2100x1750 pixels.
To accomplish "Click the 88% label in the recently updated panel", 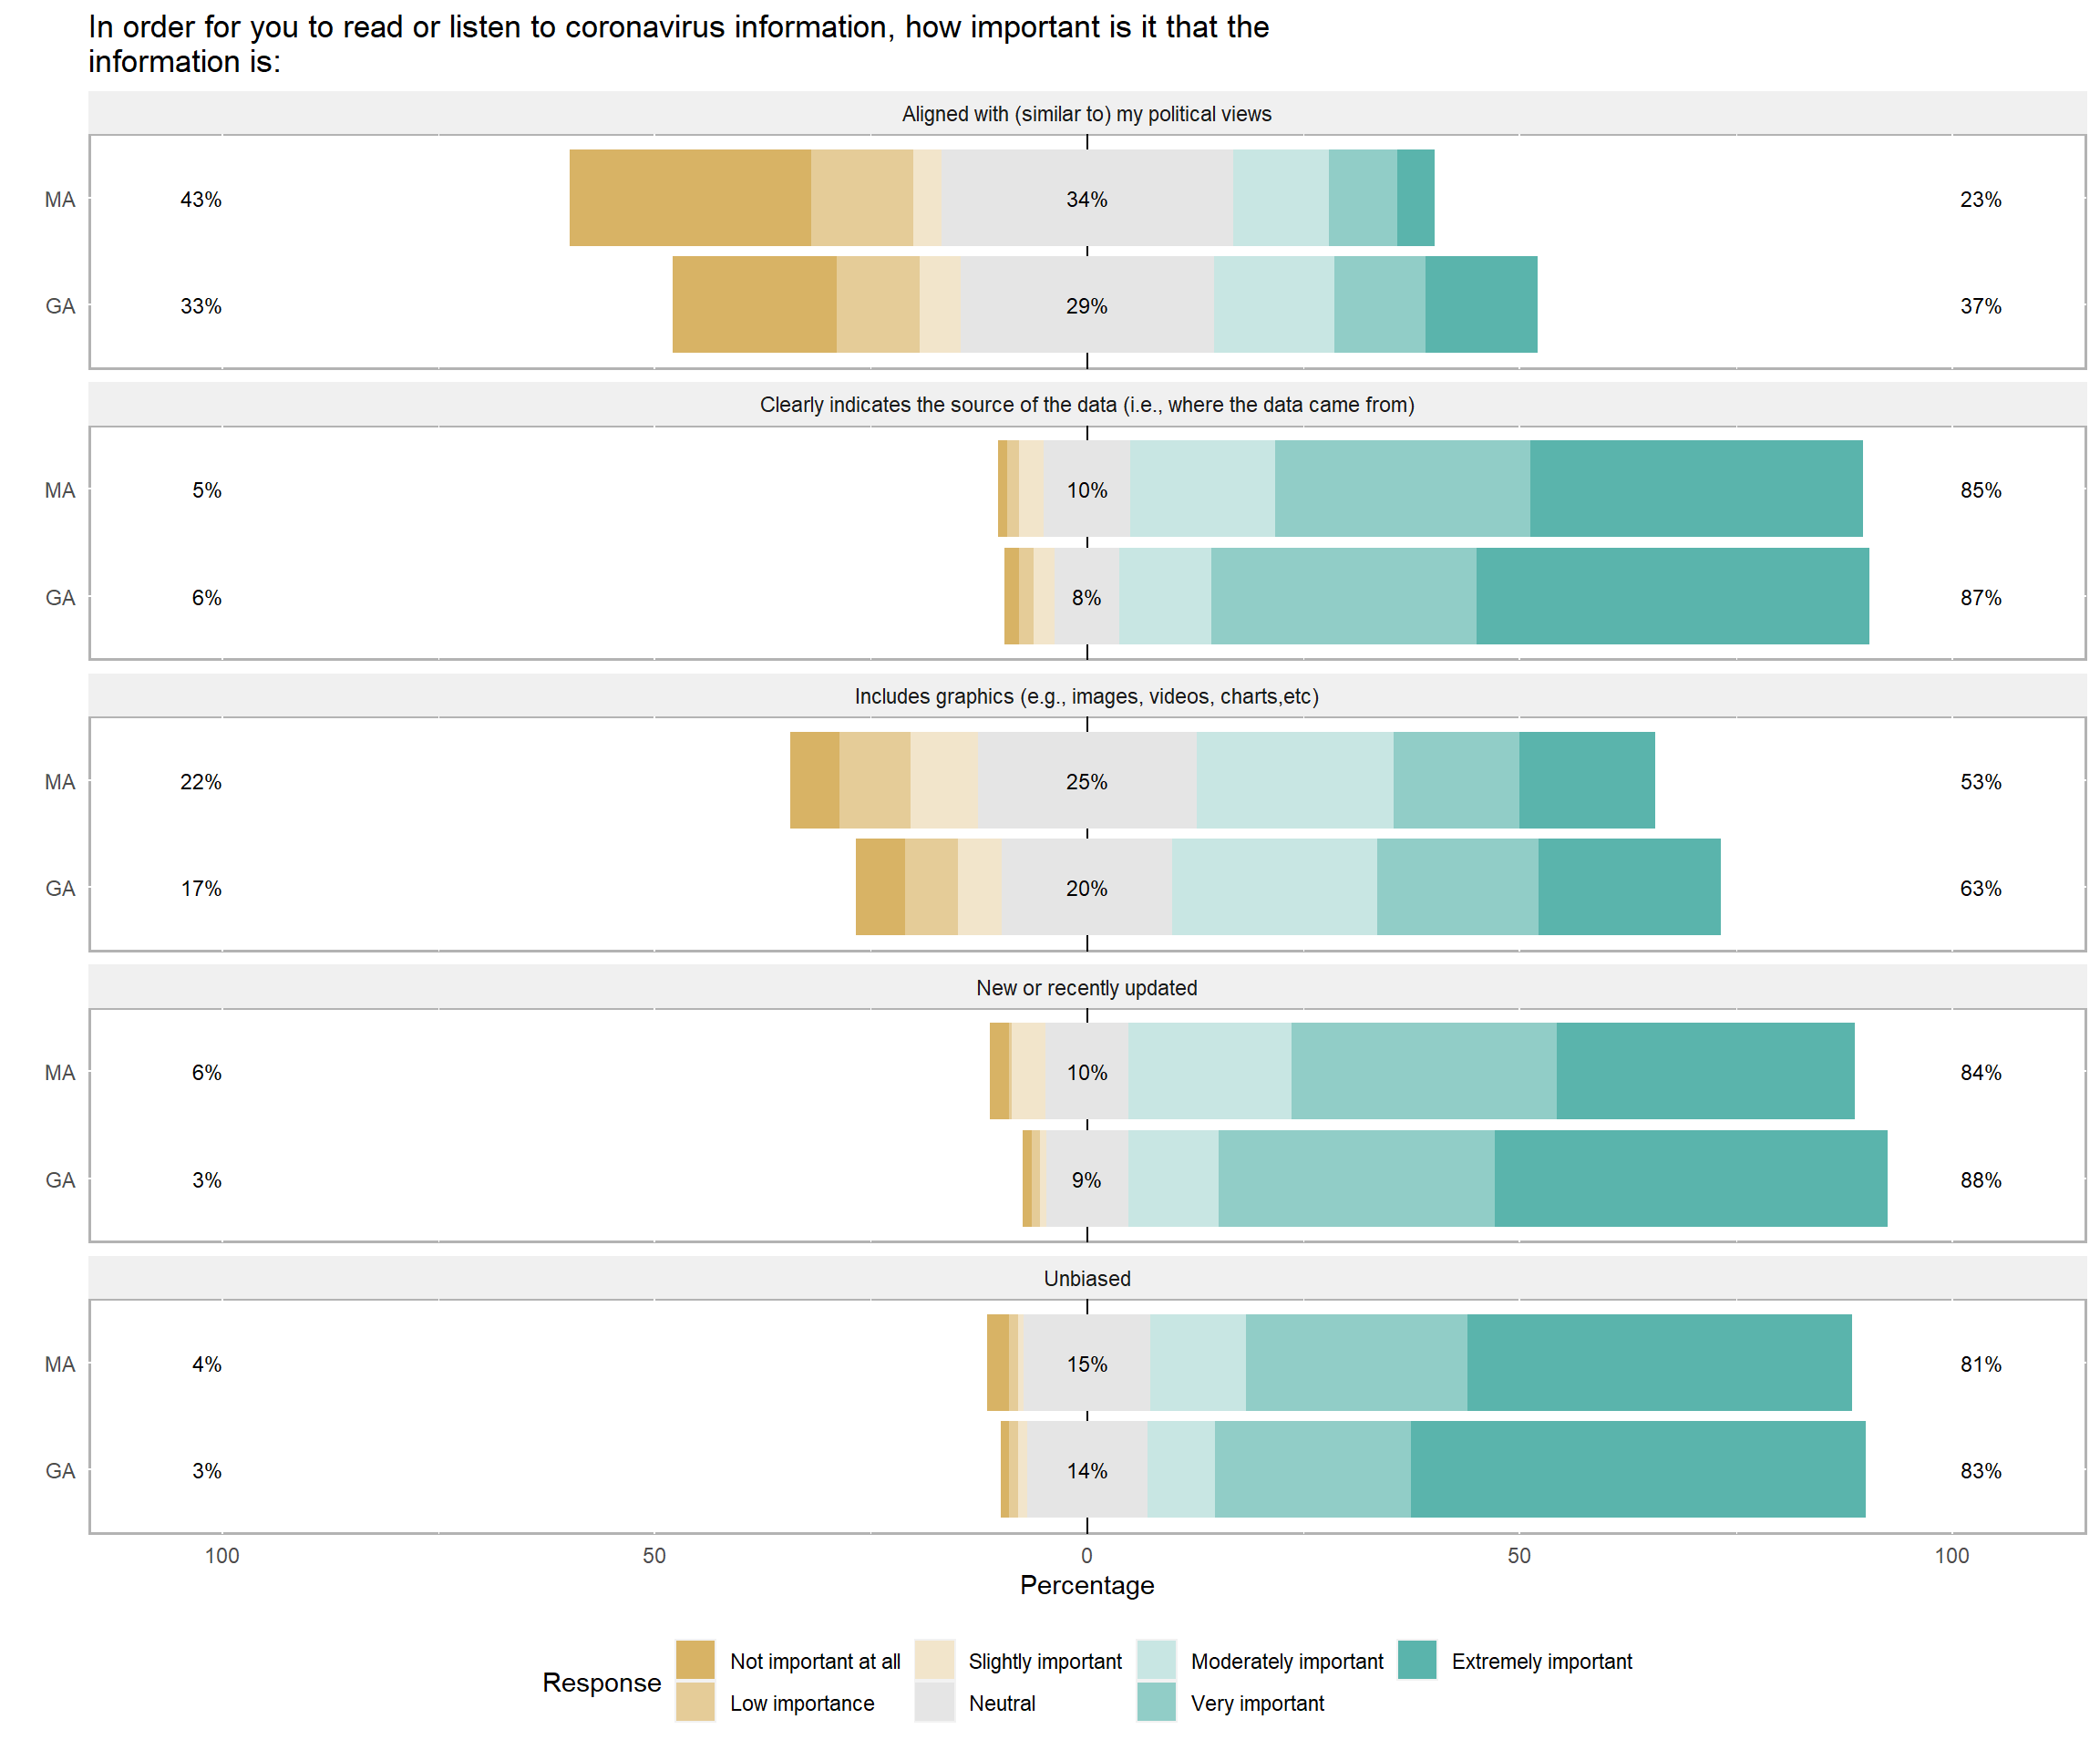I will (x=1980, y=1180).
